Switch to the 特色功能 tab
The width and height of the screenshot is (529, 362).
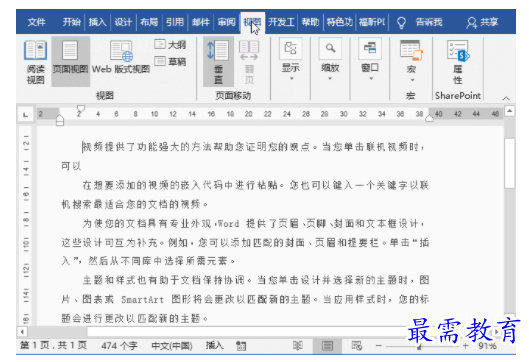[340, 22]
